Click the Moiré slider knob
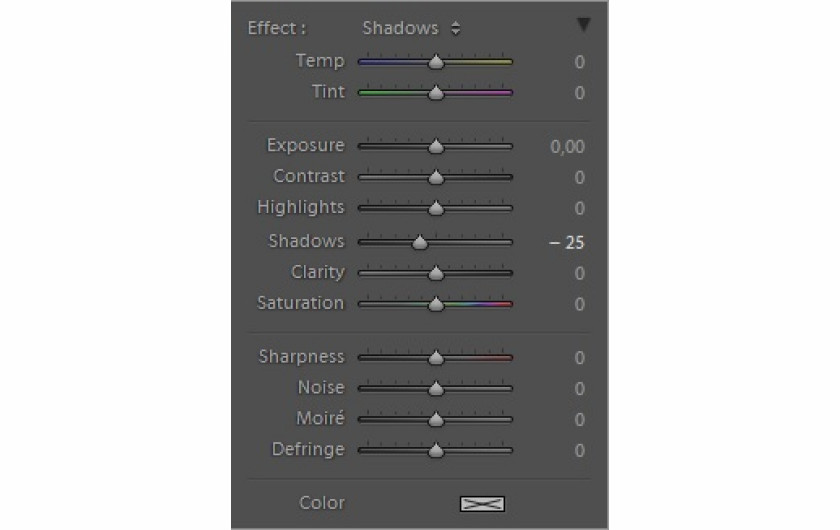 pyautogui.click(x=436, y=420)
